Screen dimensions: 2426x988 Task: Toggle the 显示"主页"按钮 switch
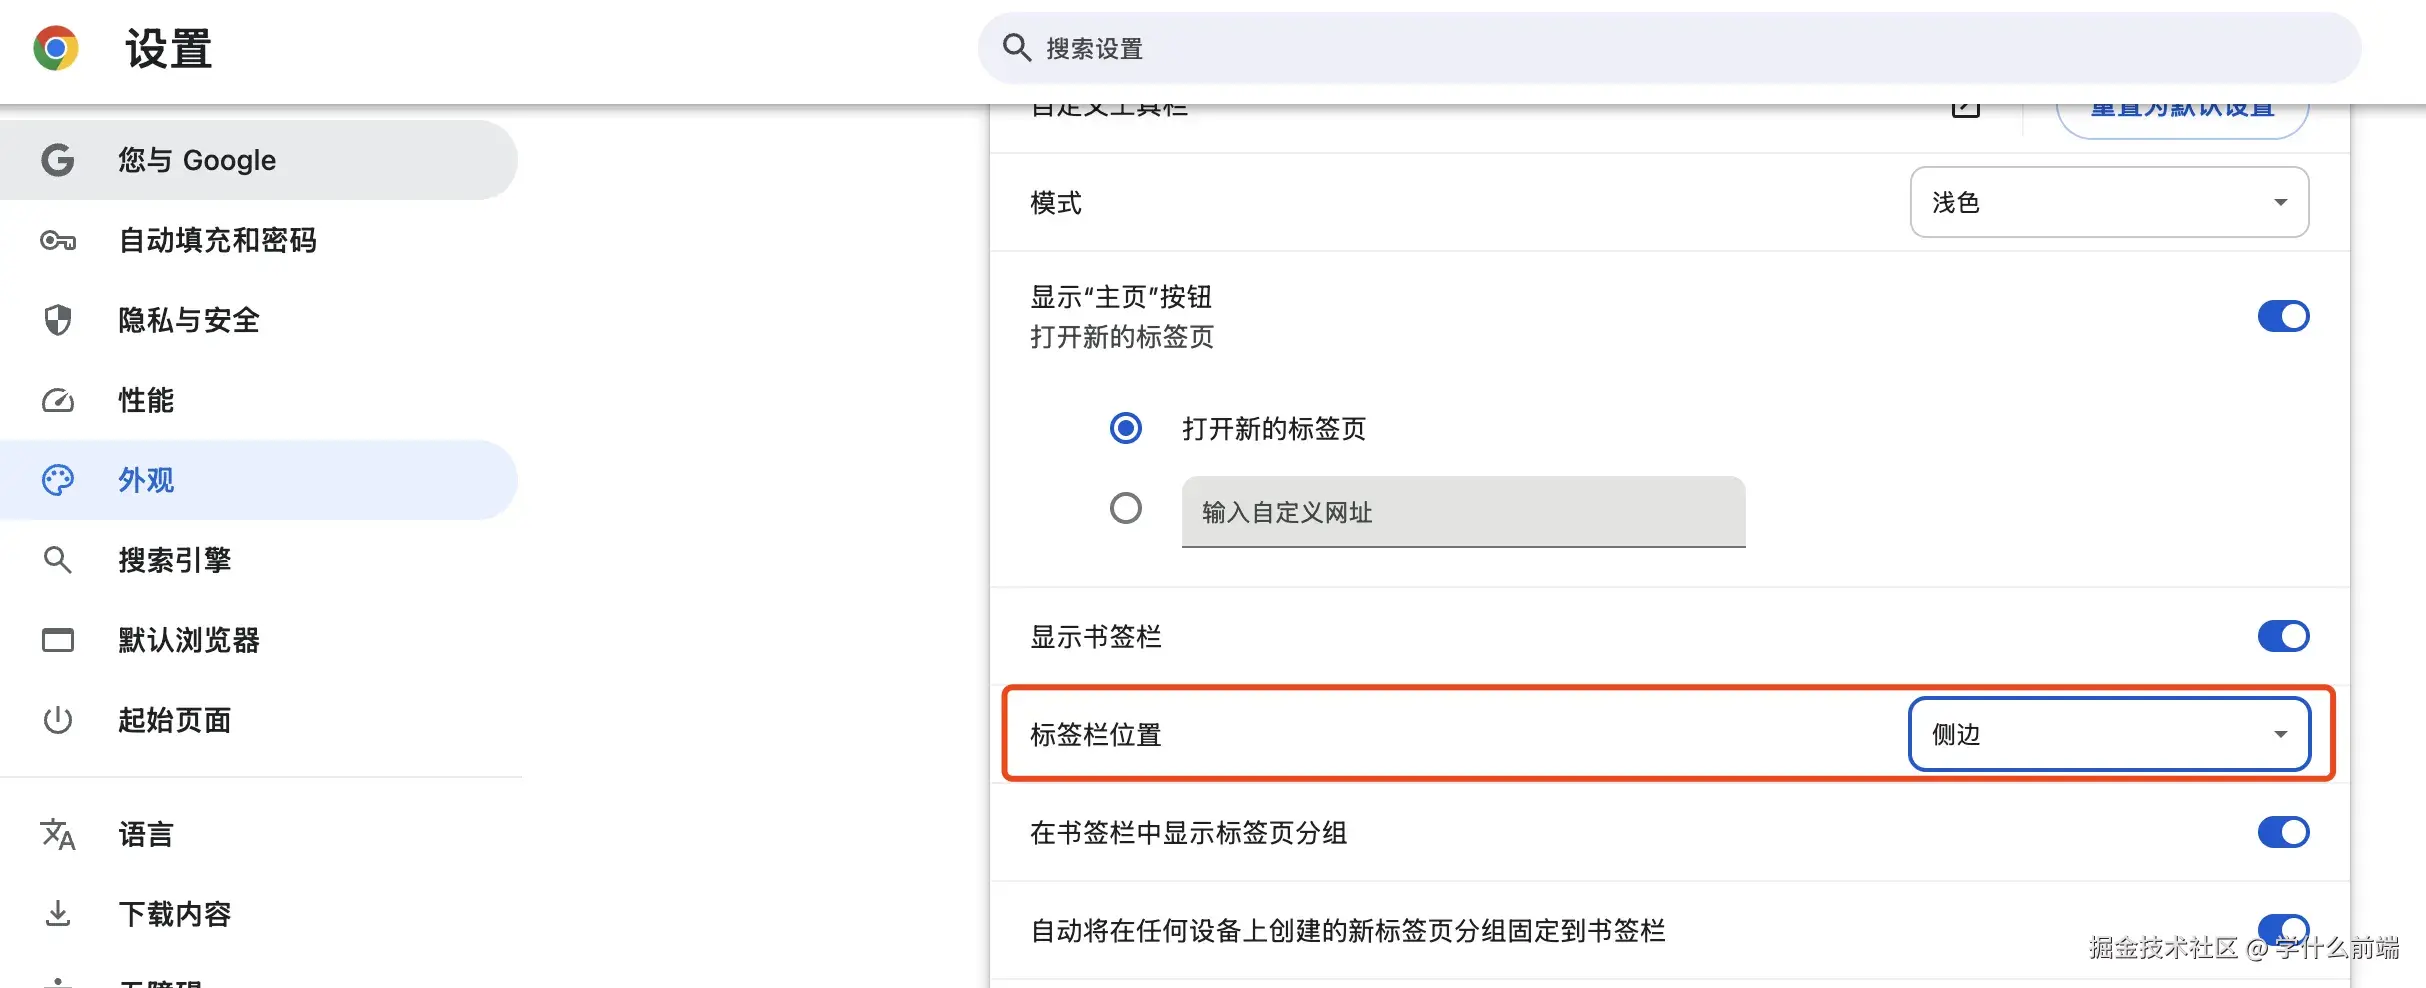point(2284,316)
